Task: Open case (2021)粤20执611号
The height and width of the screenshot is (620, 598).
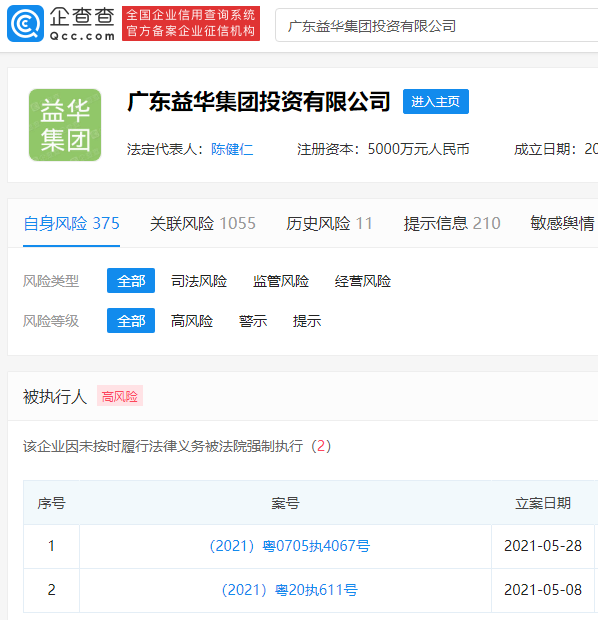Action: (290, 590)
